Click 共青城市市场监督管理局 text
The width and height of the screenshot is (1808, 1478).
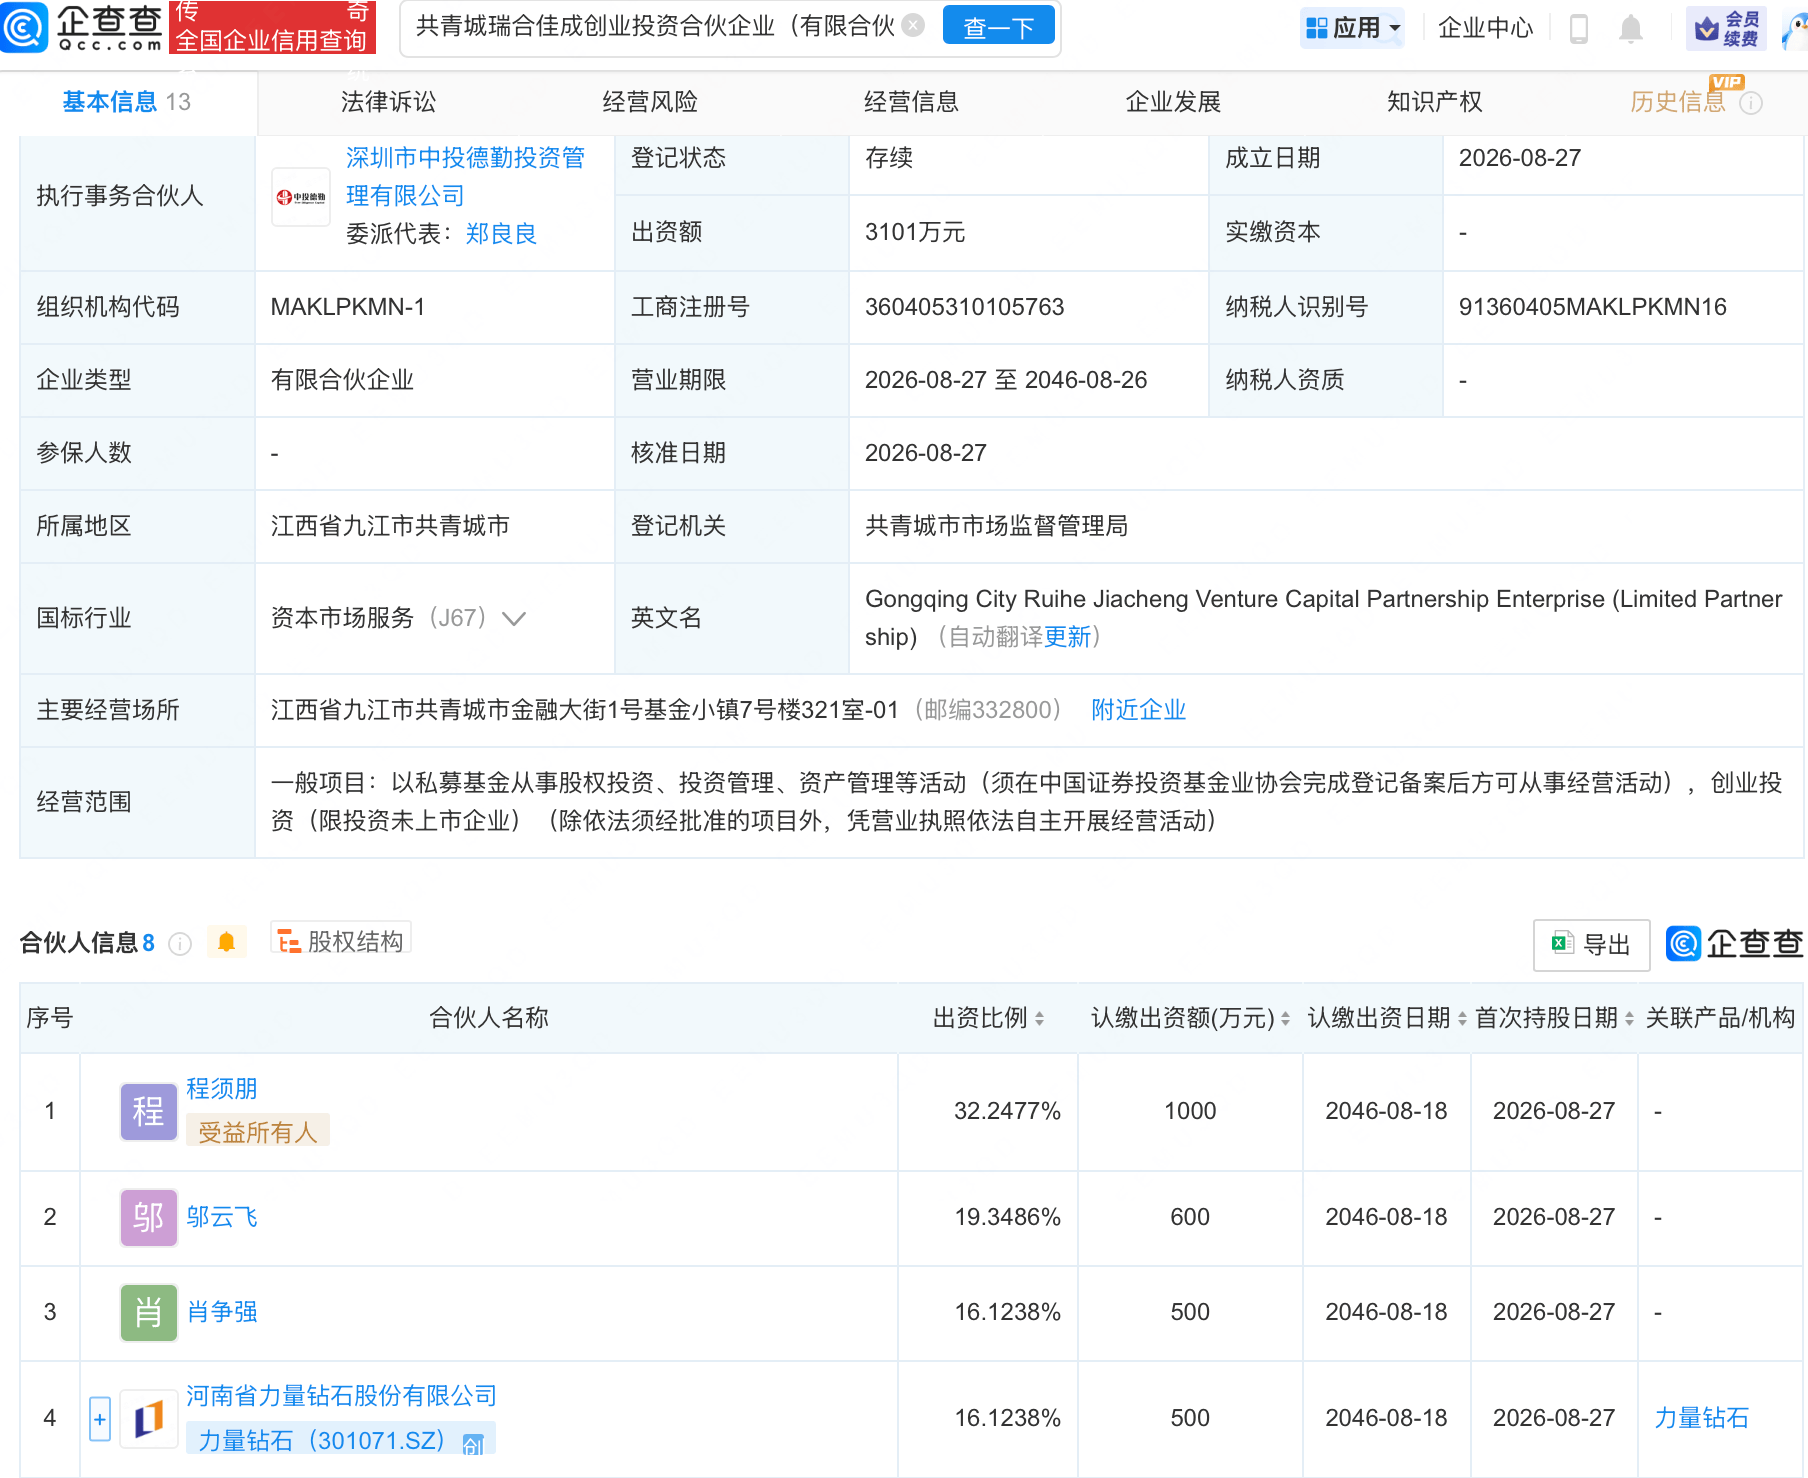tap(996, 526)
